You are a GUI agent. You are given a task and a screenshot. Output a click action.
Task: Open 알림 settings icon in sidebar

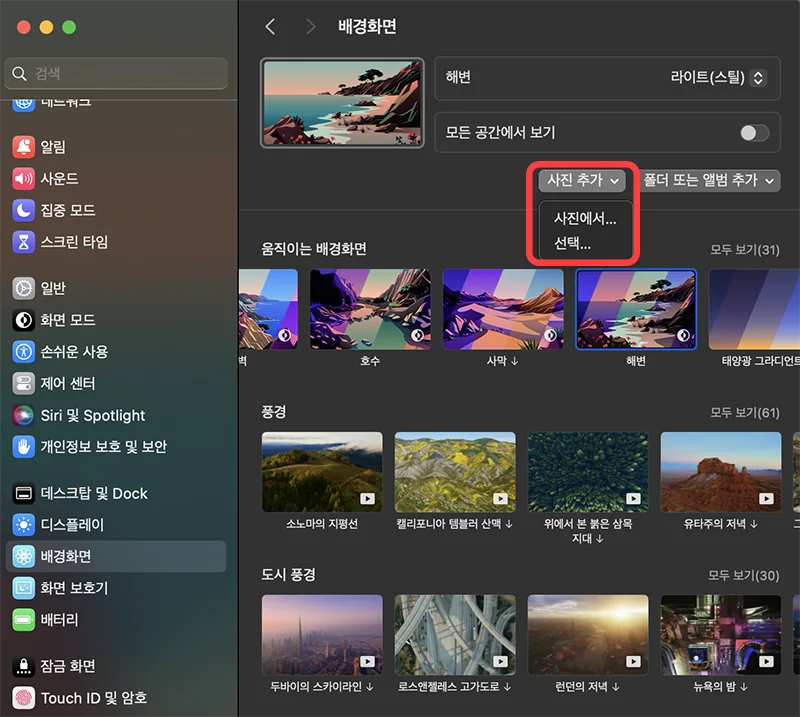click(x=23, y=147)
